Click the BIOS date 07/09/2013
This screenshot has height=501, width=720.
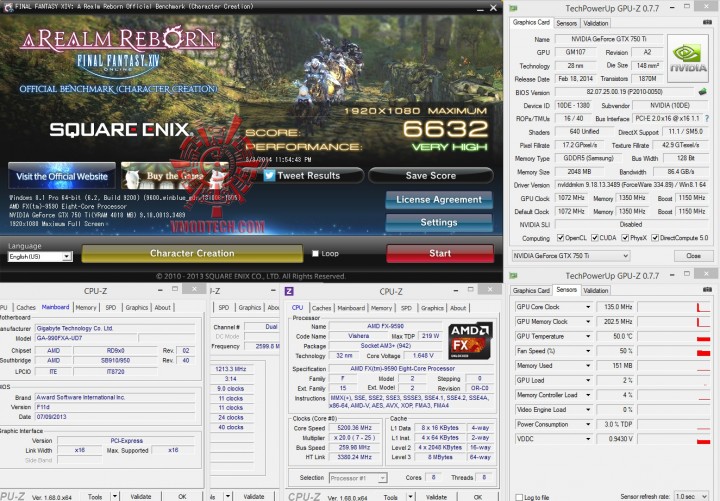(x=115, y=417)
